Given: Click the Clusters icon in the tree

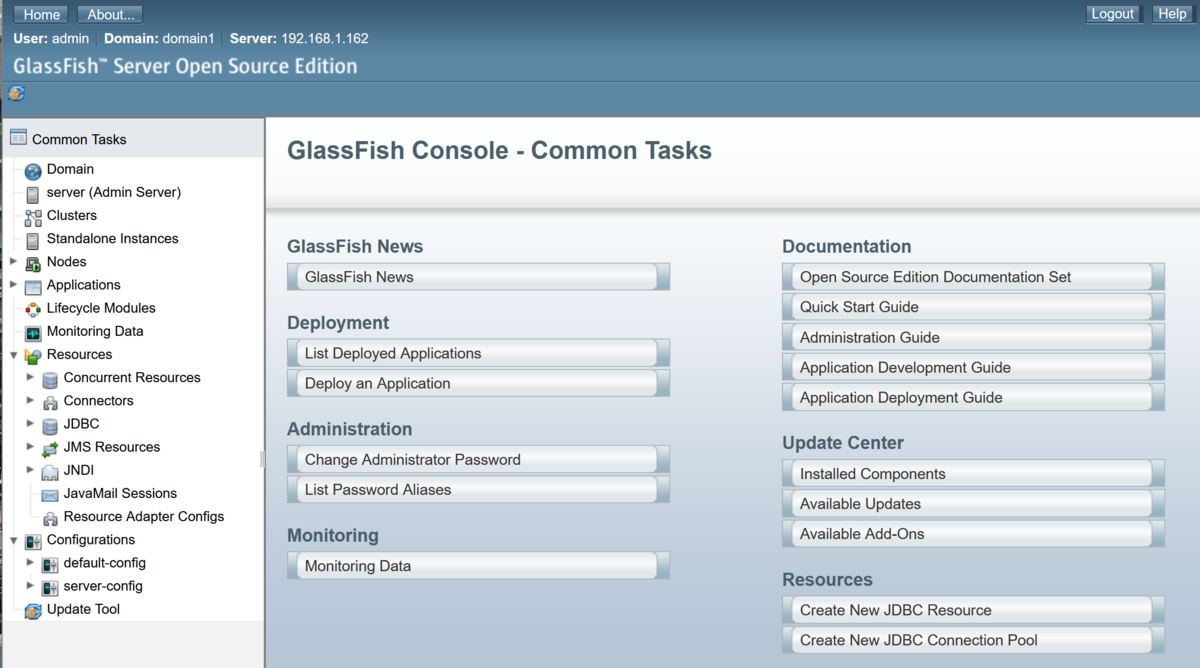Looking at the screenshot, I should [x=32, y=215].
